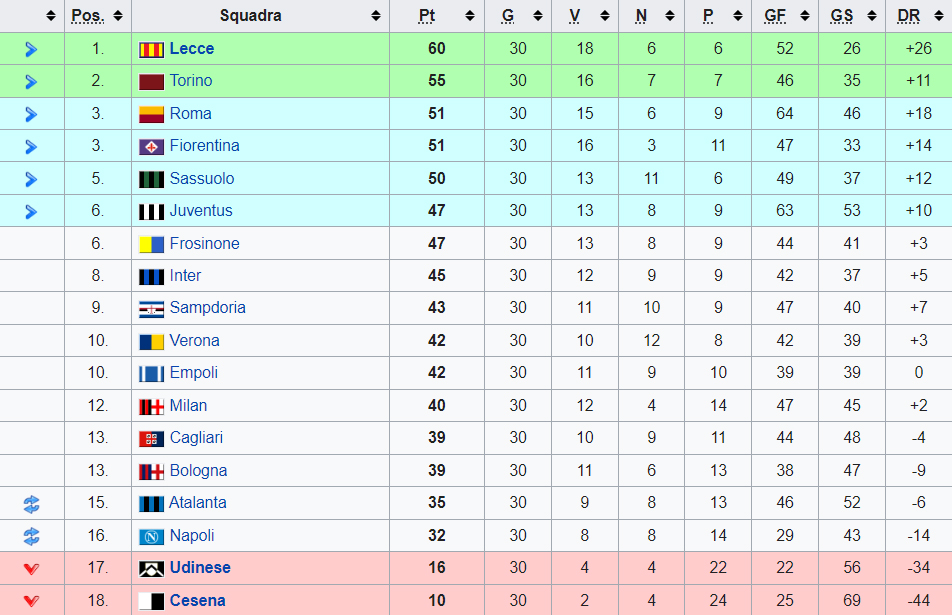The height and width of the screenshot is (615, 952).
Task: Open the Bologna team link
Action: tap(199, 471)
